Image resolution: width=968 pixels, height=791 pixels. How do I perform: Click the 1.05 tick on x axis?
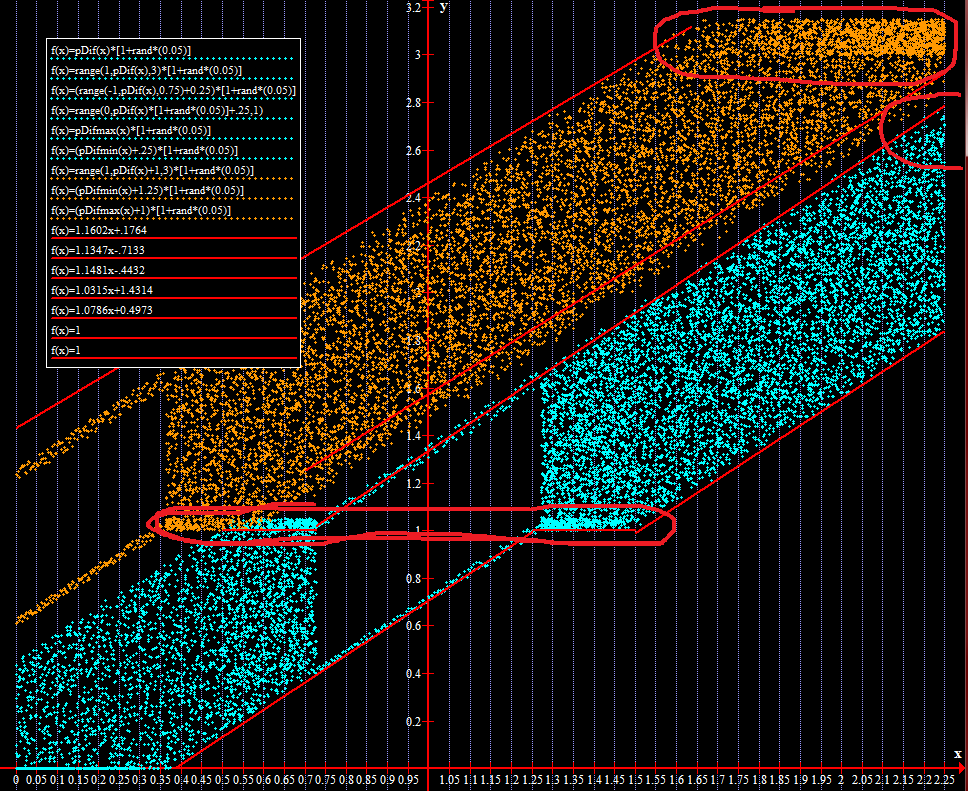tap(449, 780)
